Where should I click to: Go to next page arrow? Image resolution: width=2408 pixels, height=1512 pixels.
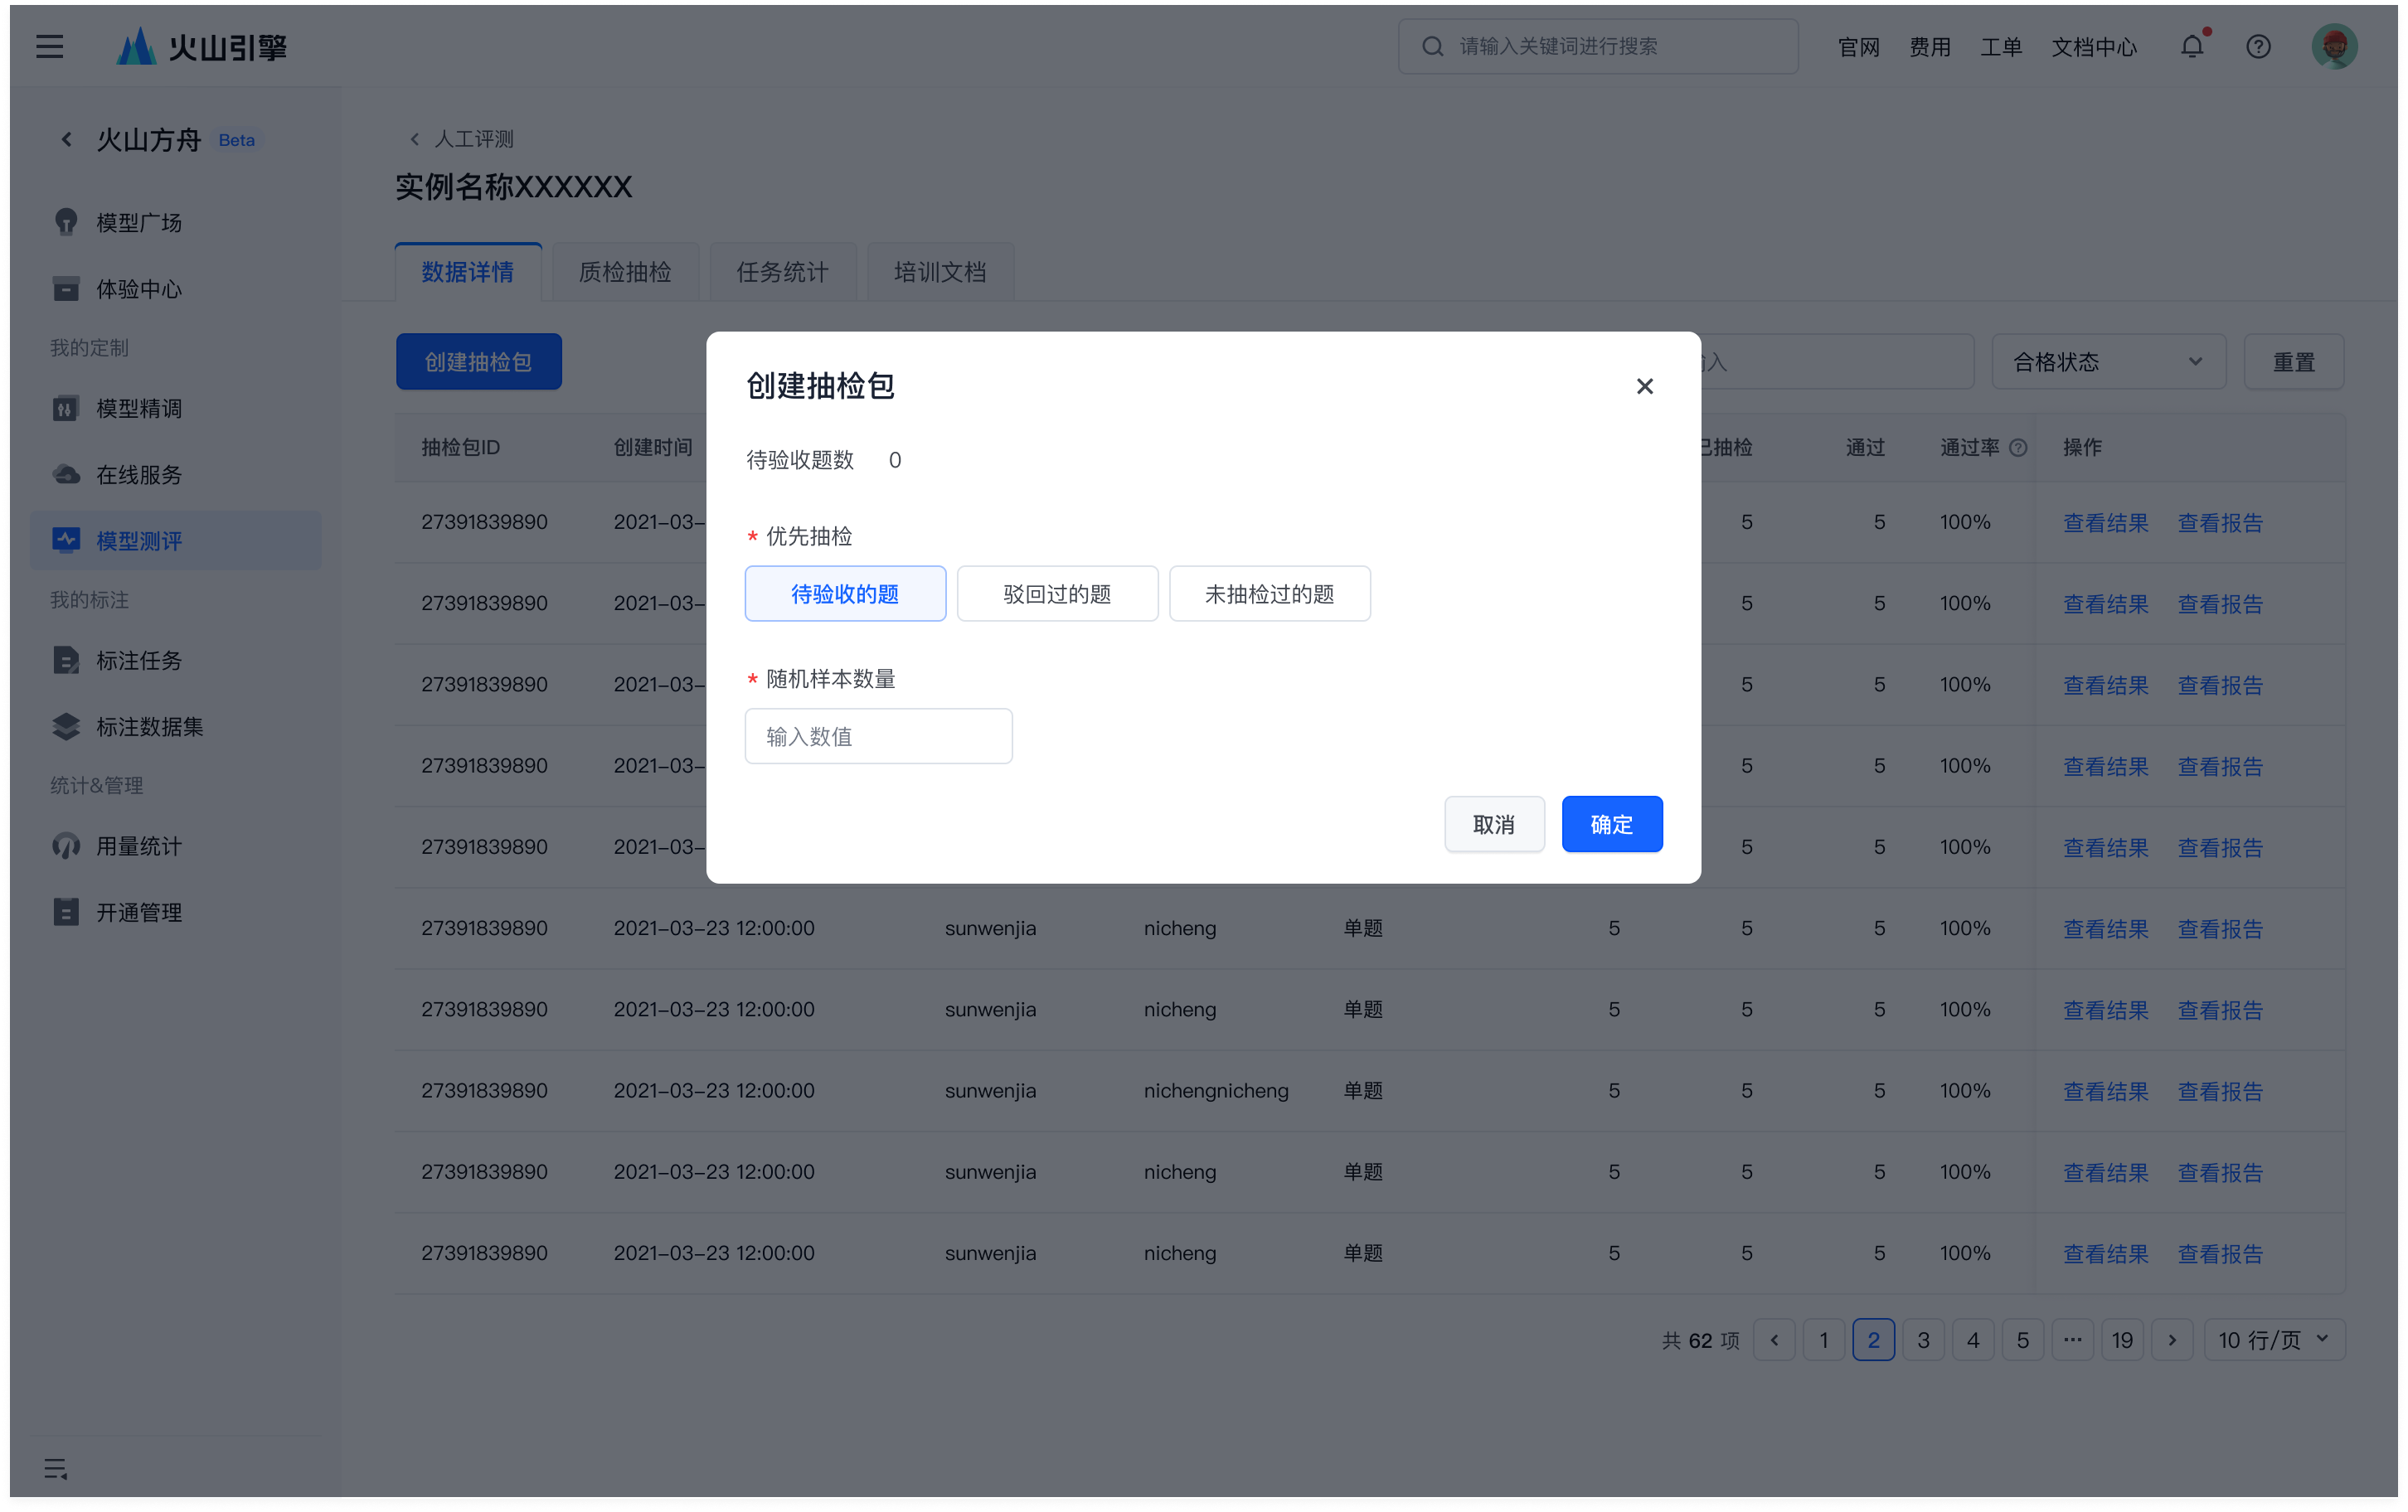(2172, 1340)
